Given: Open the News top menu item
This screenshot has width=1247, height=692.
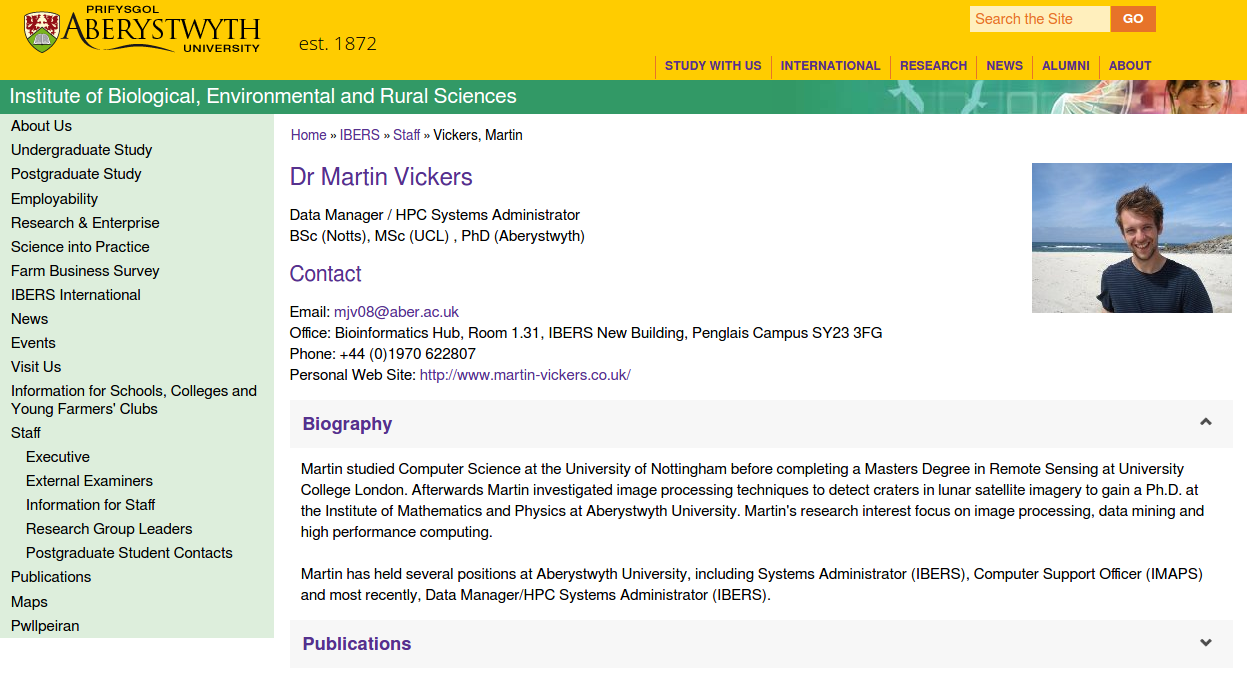Looking at the screenshot, I should 1004,66.
